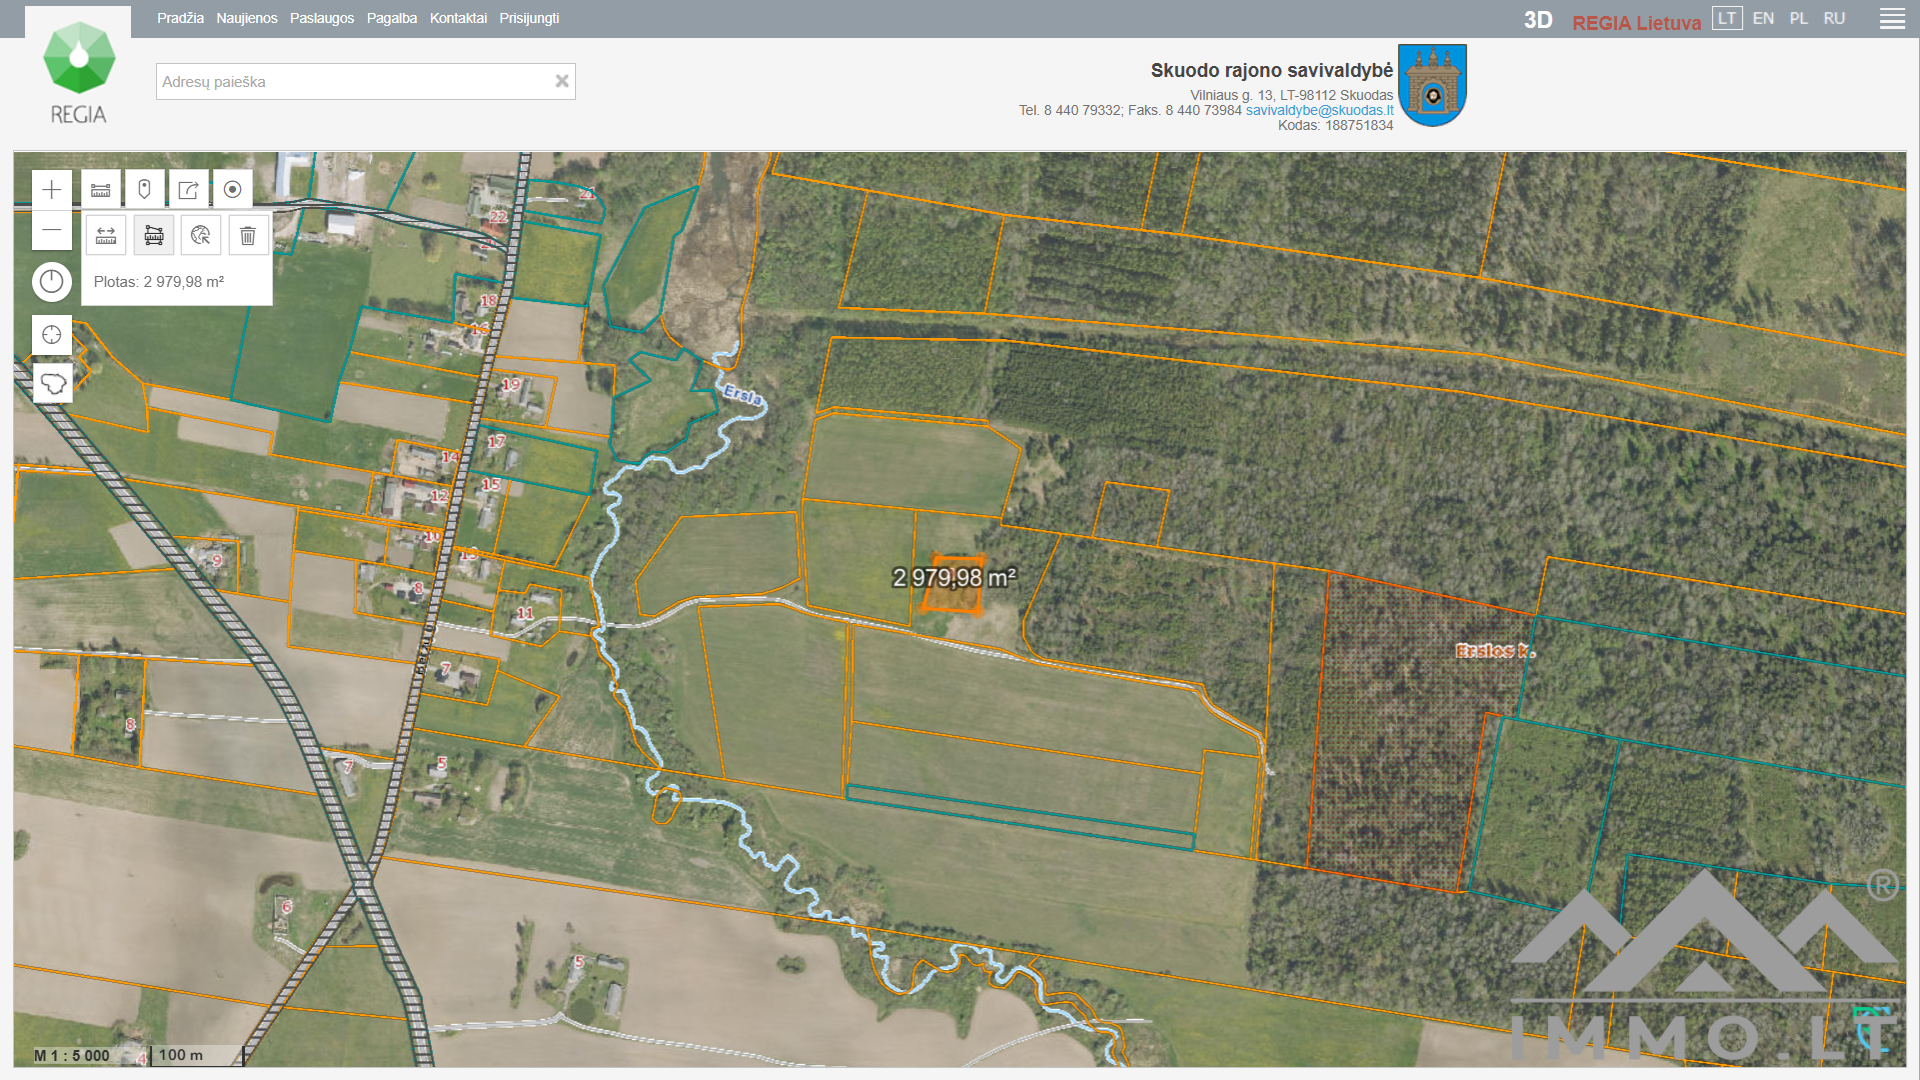Select the location marker tool

(144, 190)
